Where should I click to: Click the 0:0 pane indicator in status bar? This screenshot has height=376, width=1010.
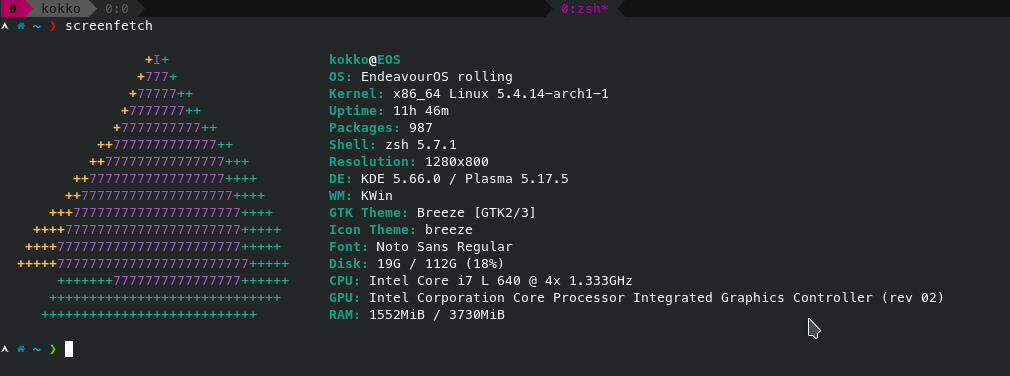click(117, 8)
